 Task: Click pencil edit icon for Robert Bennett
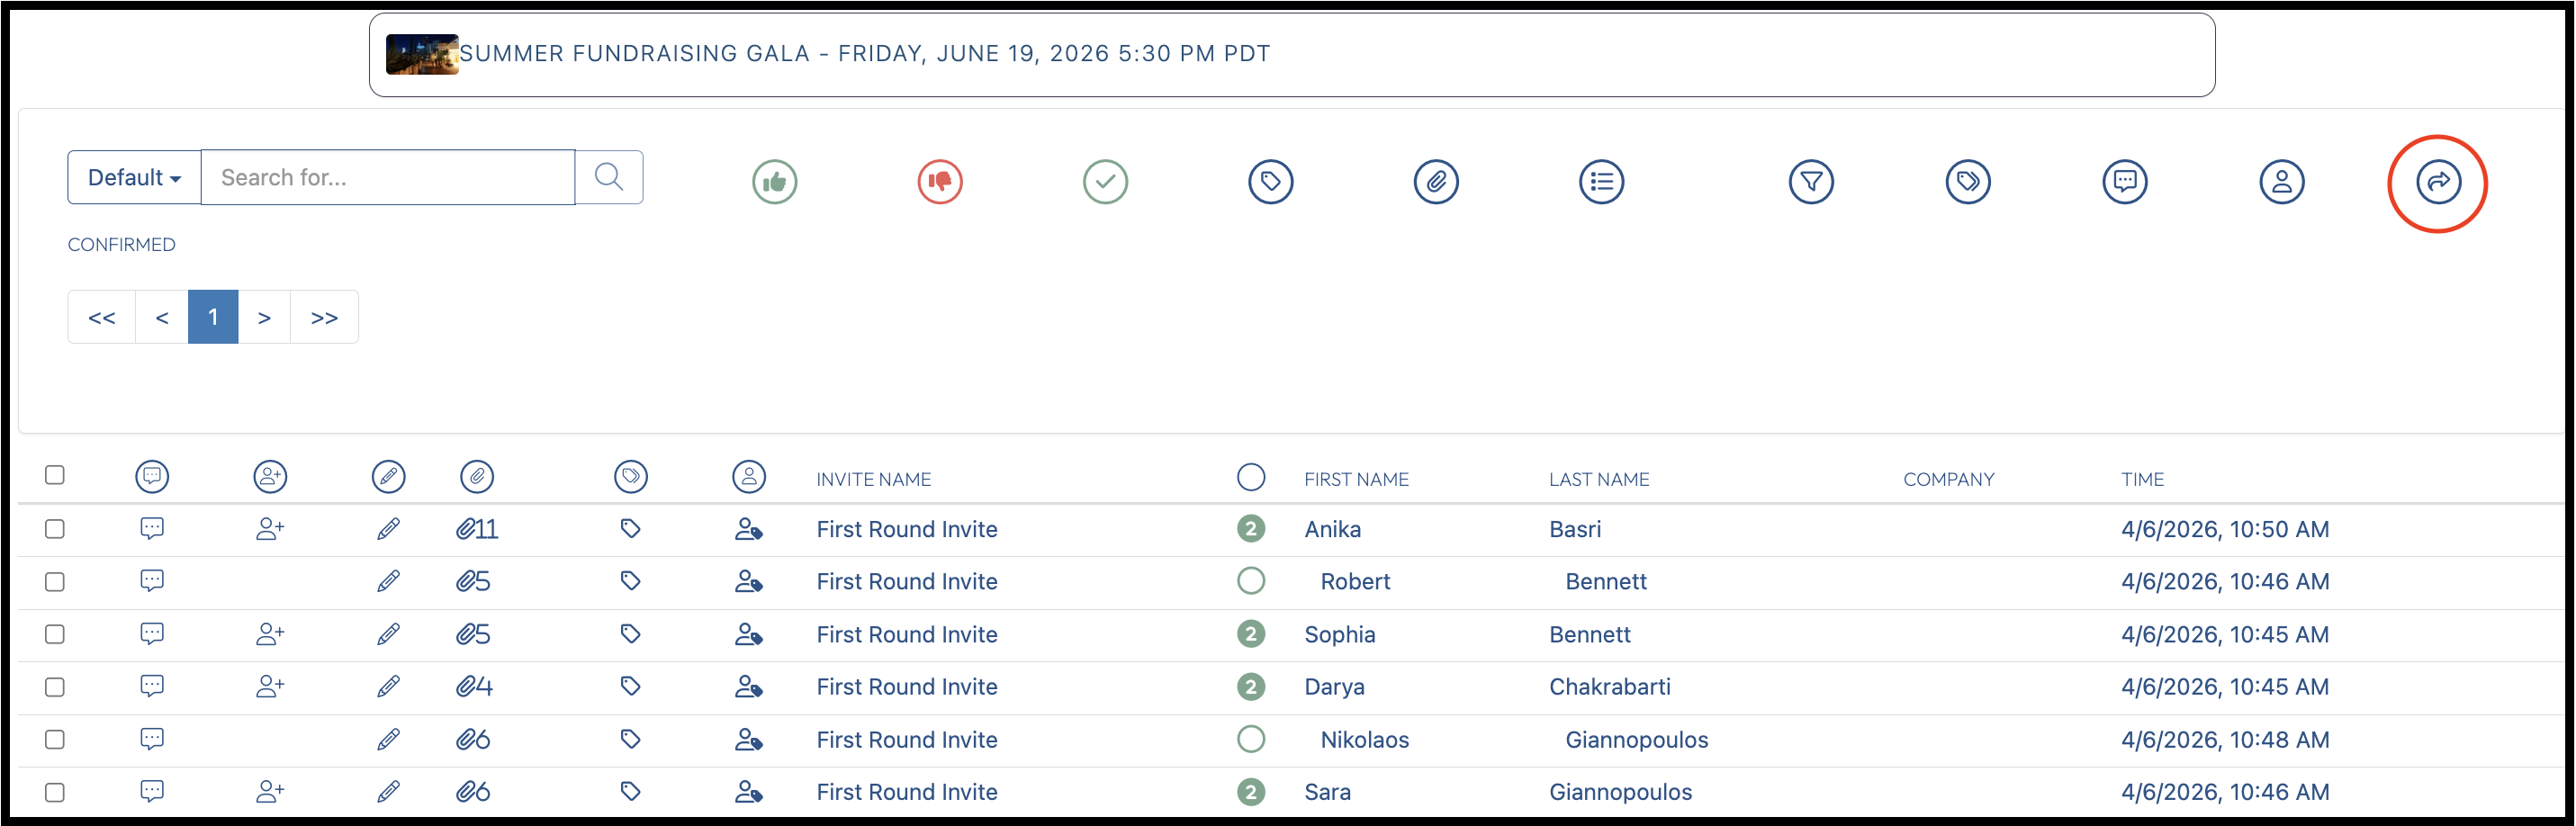388,581
